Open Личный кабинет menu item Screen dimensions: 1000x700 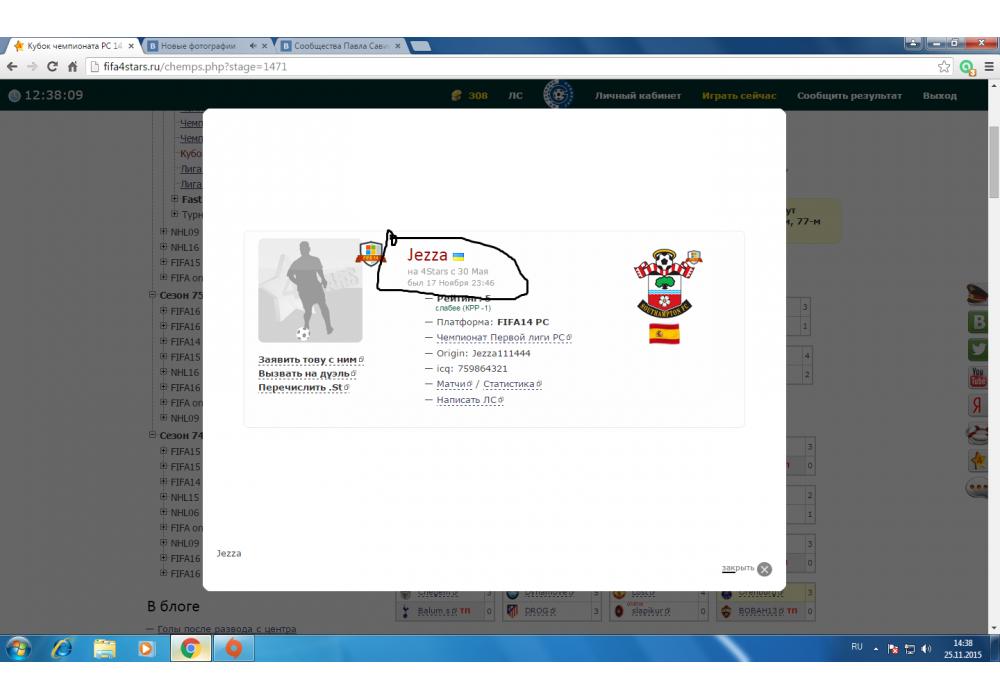pos(638,96)
